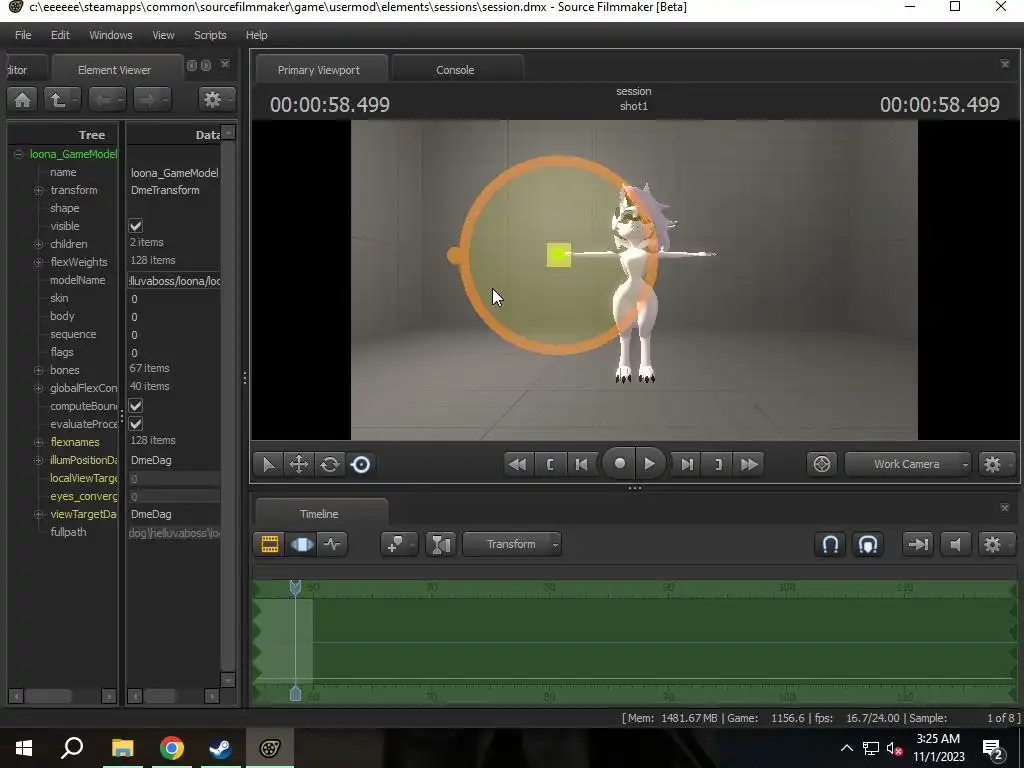
Task: Open timeline settings gear
Action: point(995,544)
